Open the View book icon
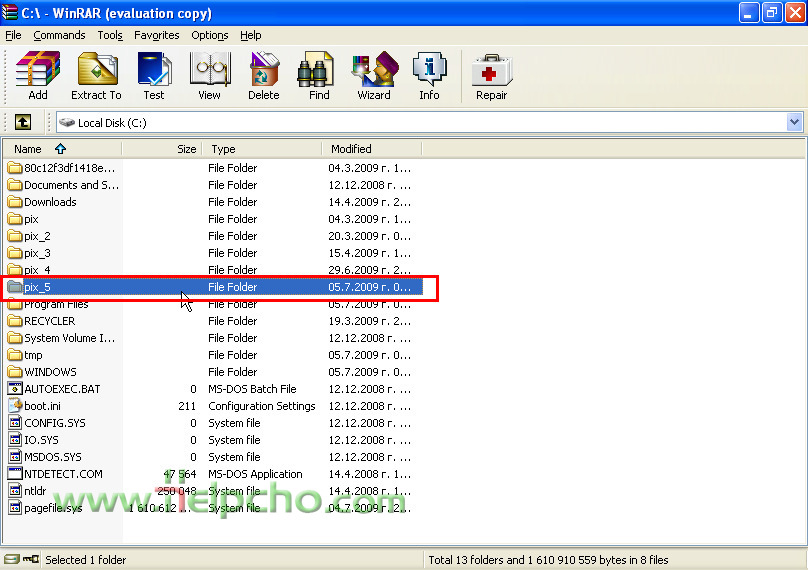This screenshot has height=570, width=808. [x=210, y=69]
